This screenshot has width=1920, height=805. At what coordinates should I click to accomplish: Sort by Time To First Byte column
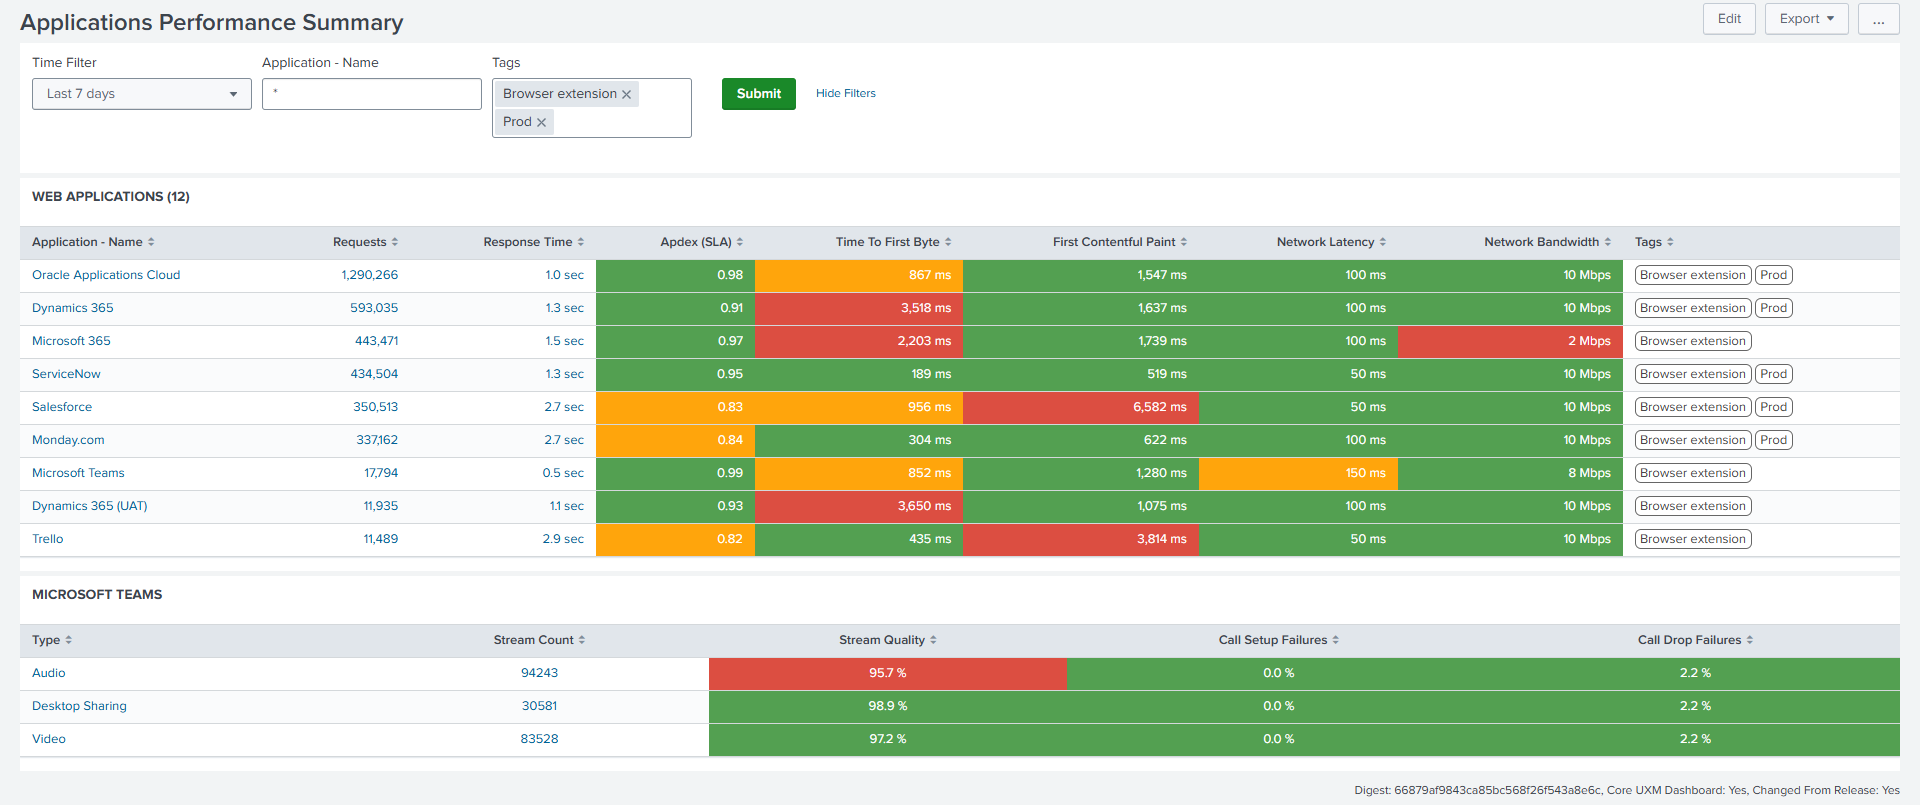point(893,242)
